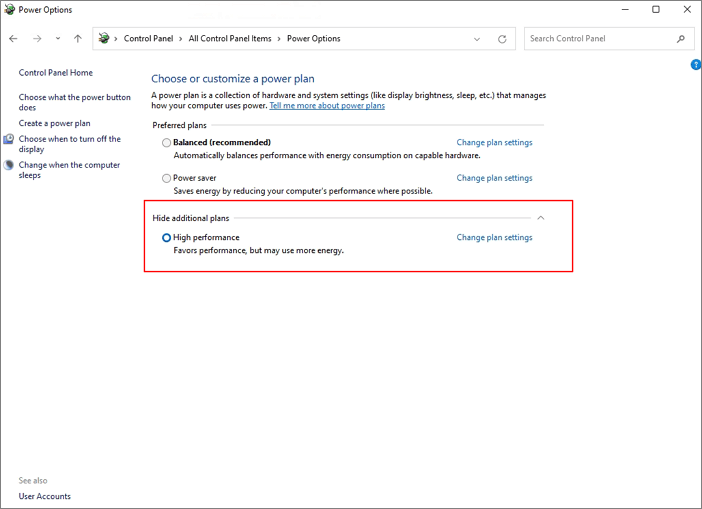This screenshot has width=702, height=509.
Task: Navigate to Control Panel breadcrumb
Action: tap(148, 39)
